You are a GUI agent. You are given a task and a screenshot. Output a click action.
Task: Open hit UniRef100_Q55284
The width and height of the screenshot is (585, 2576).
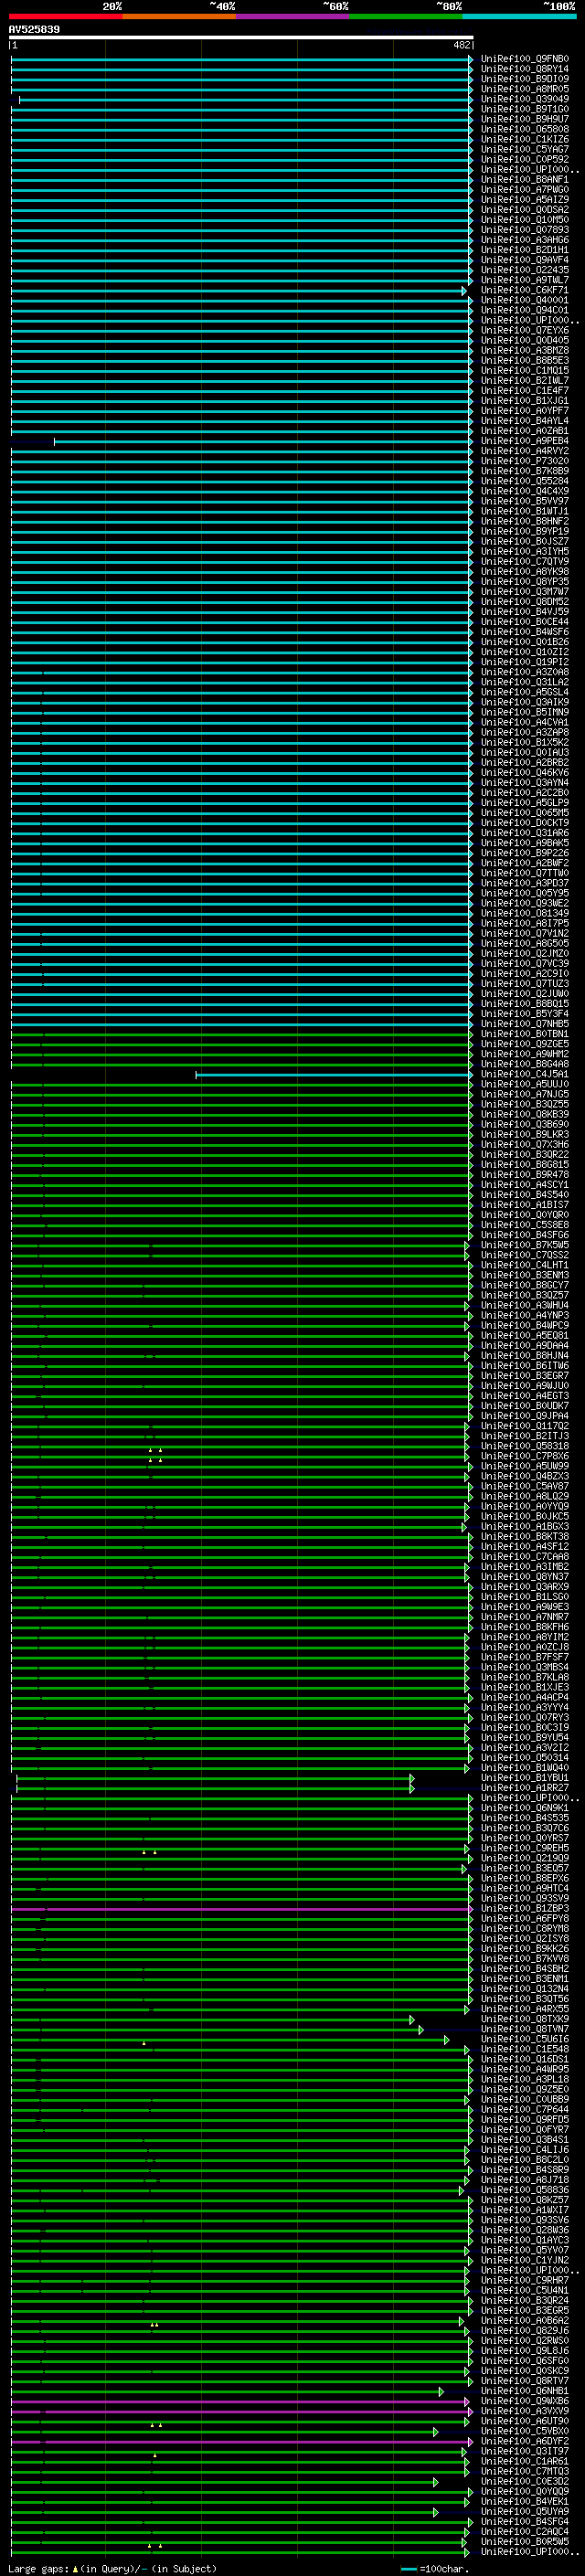[x=524, y=481]
